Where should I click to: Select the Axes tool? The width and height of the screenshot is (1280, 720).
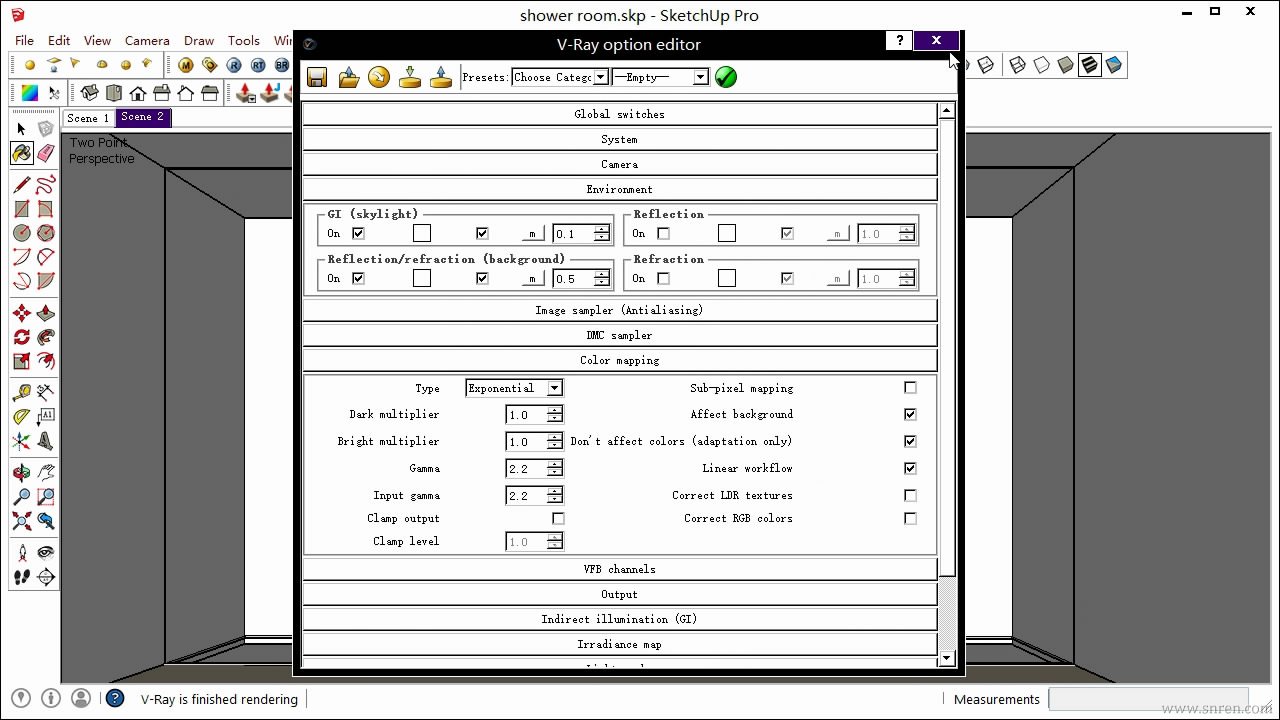(x=21, y=440)
